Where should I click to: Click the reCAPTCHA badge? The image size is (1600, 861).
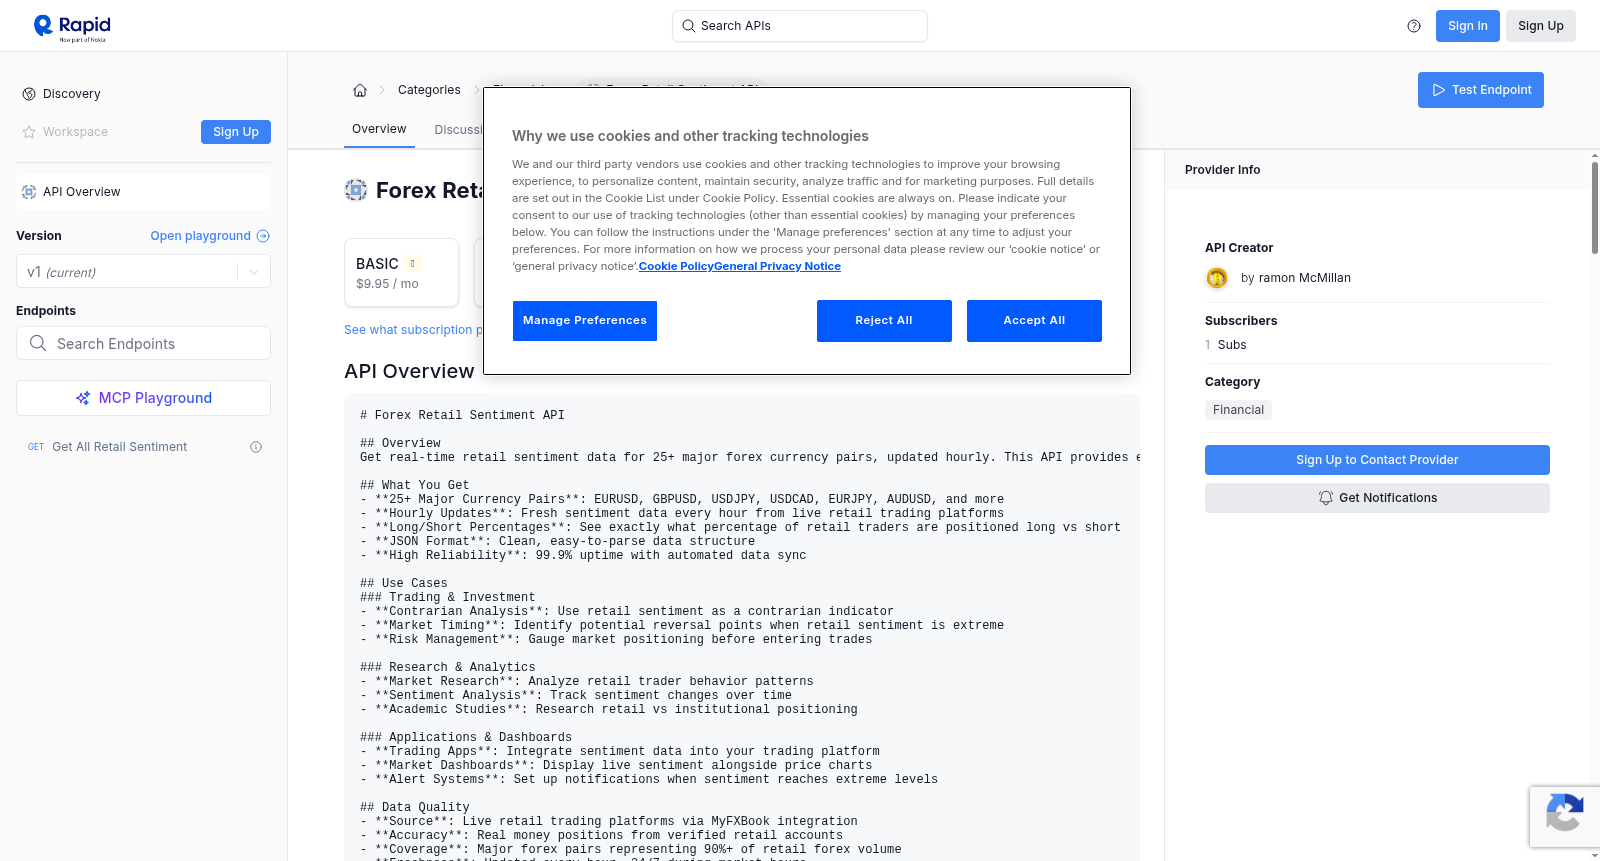pyautogui.click(x=1564, y=816)
